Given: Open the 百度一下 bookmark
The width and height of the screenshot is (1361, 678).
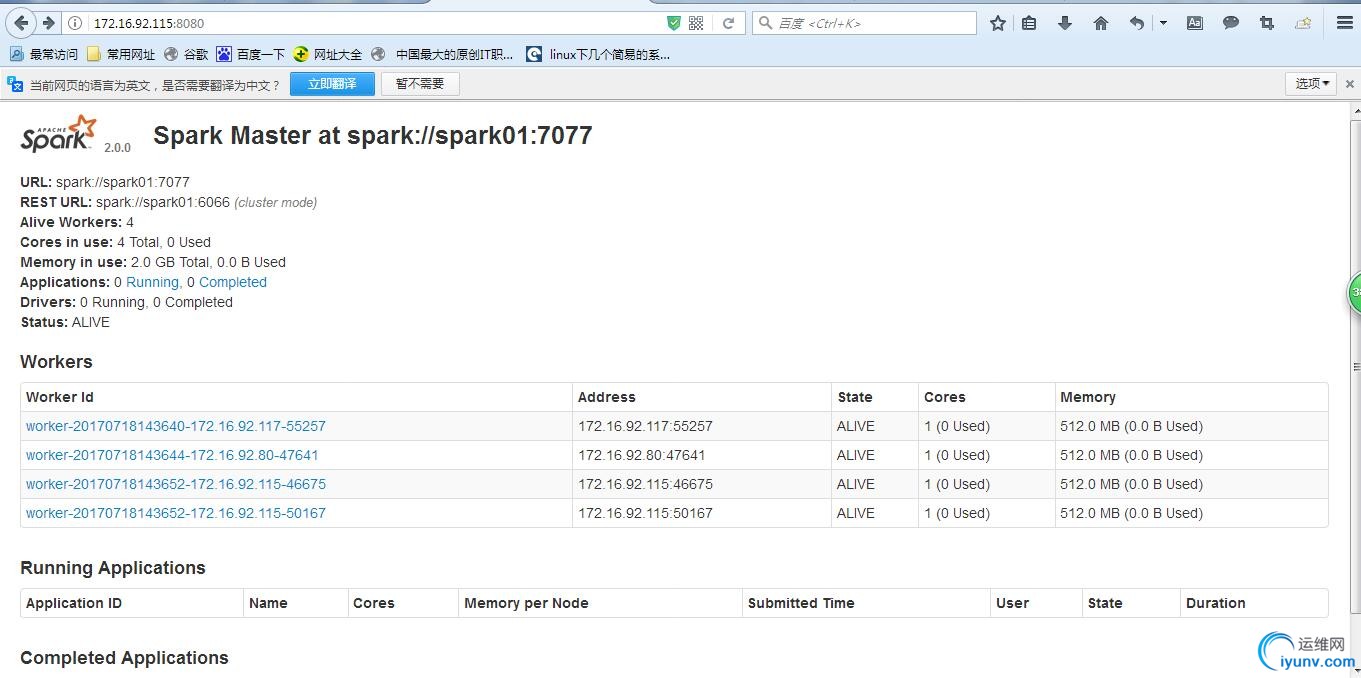Looking at the screenshot, I should 251,54.
